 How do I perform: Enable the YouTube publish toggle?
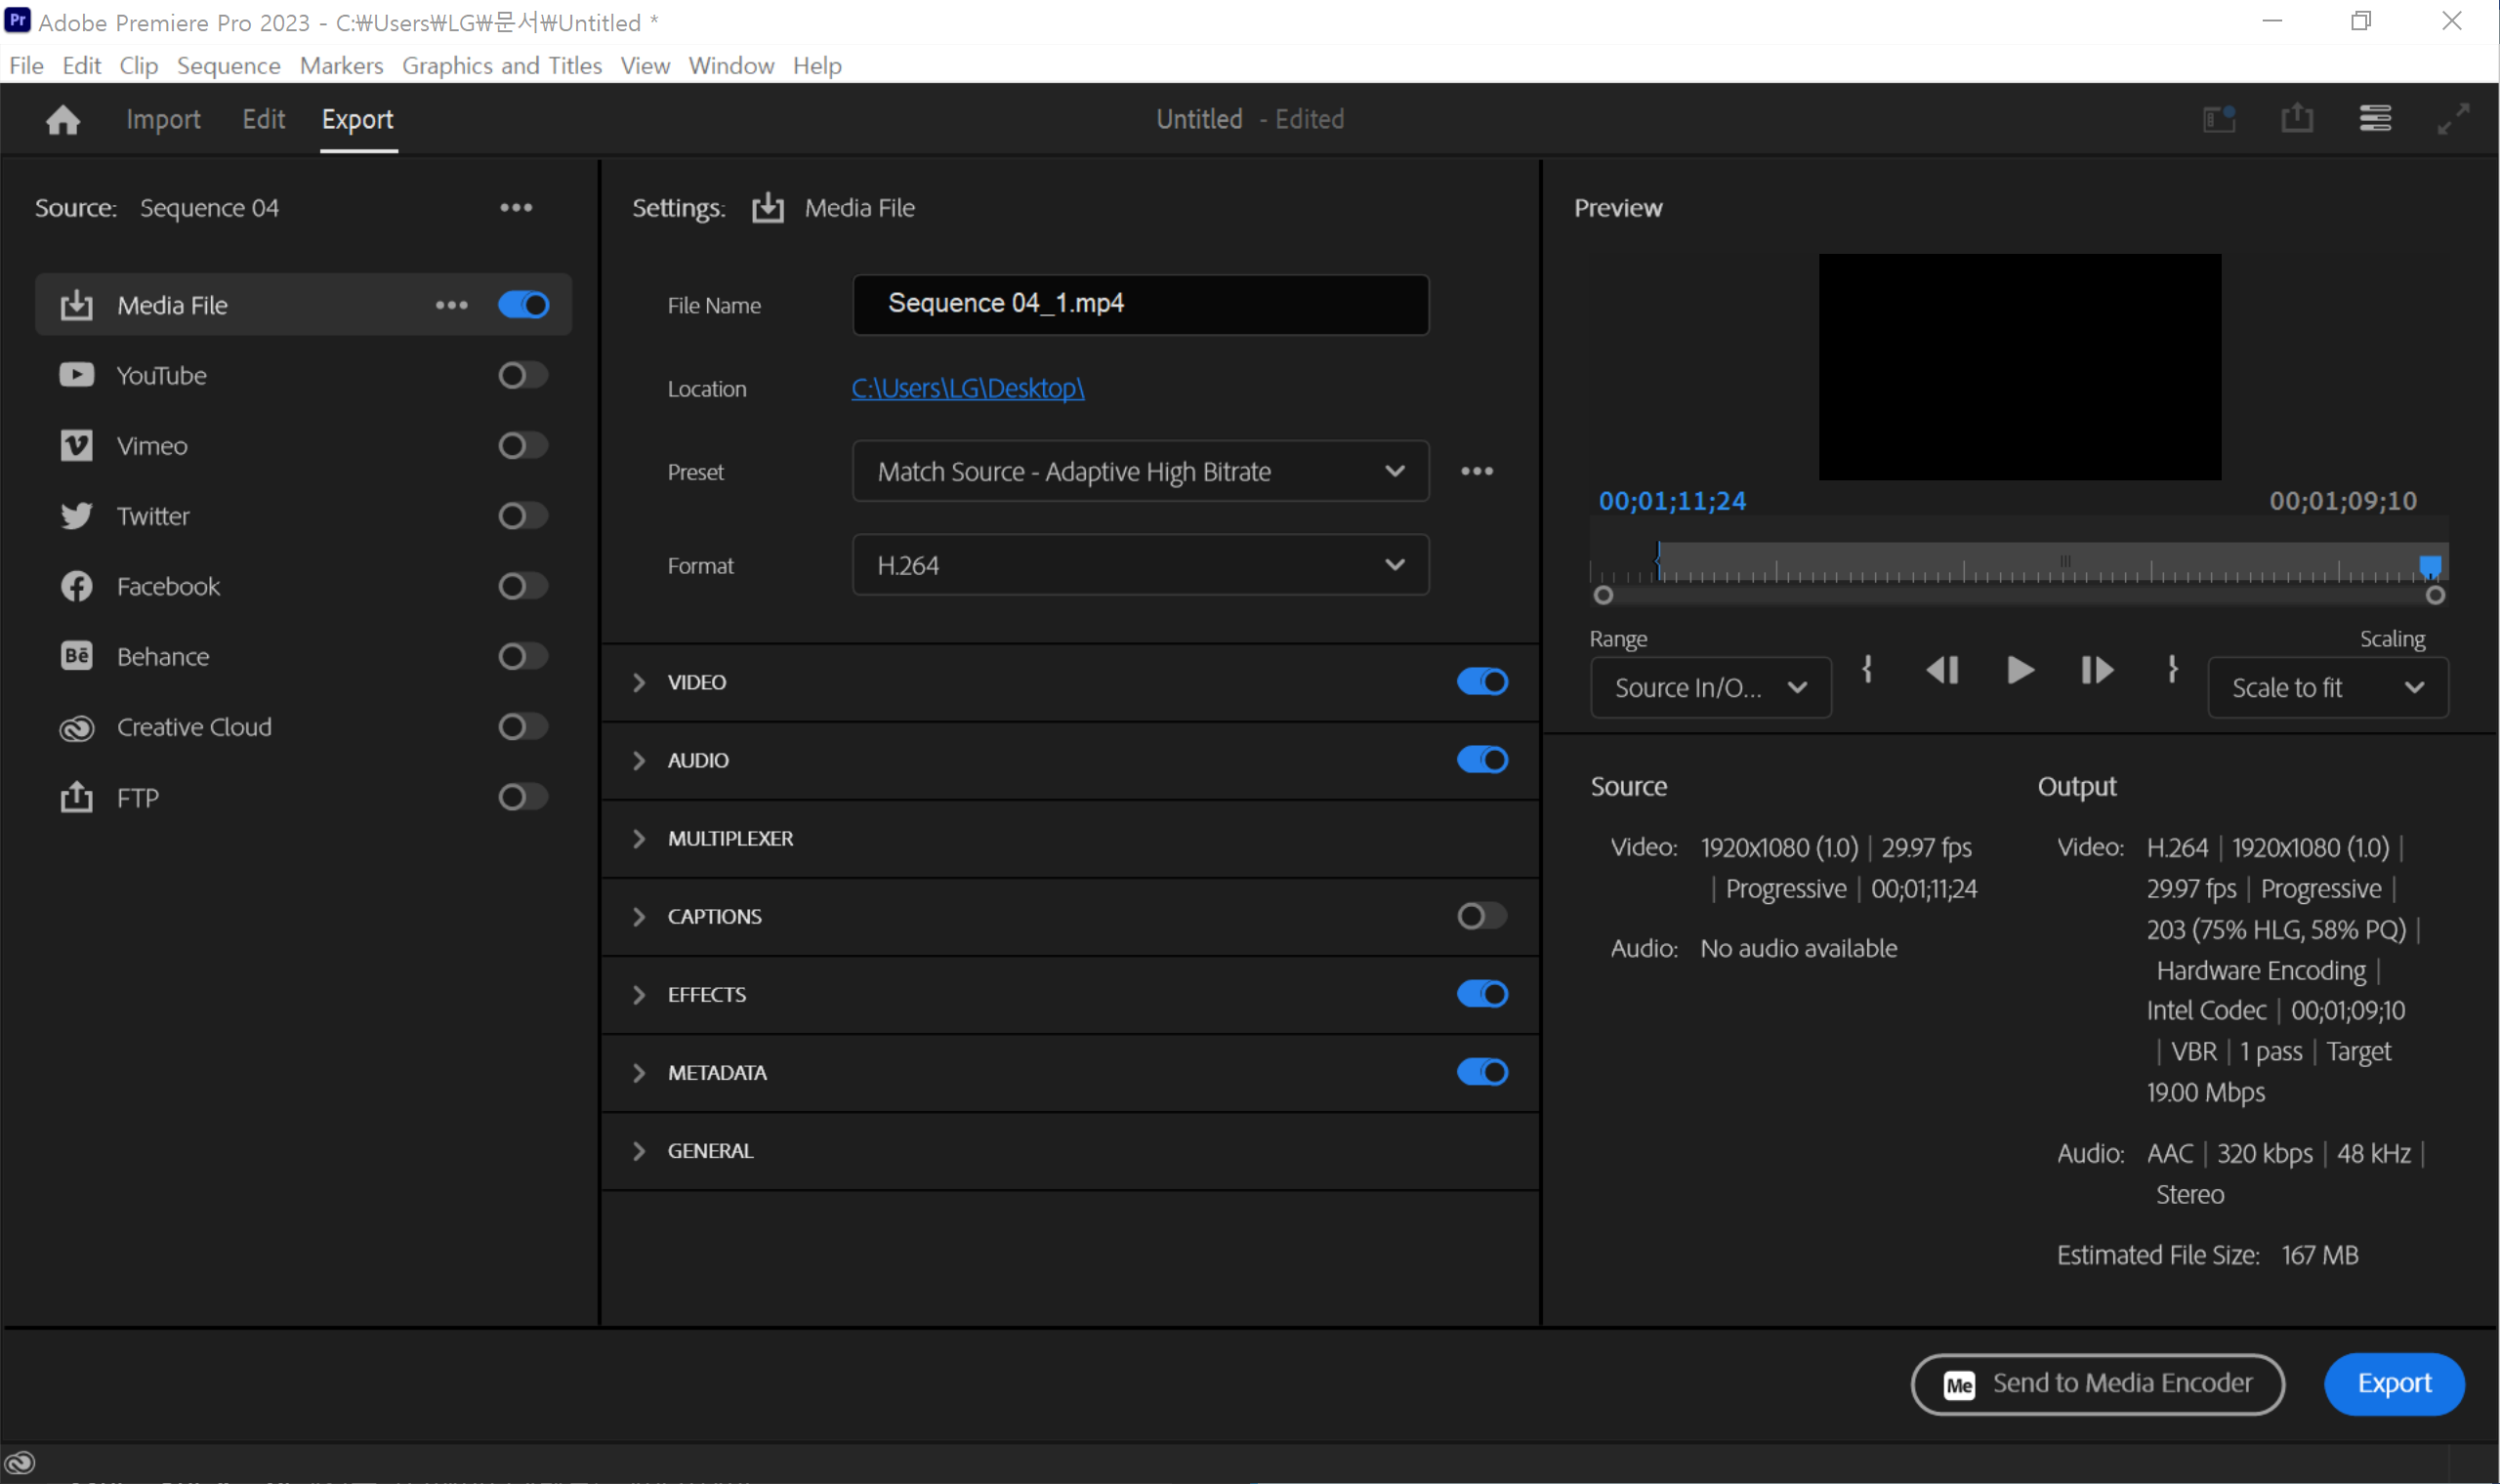point(523,376)
